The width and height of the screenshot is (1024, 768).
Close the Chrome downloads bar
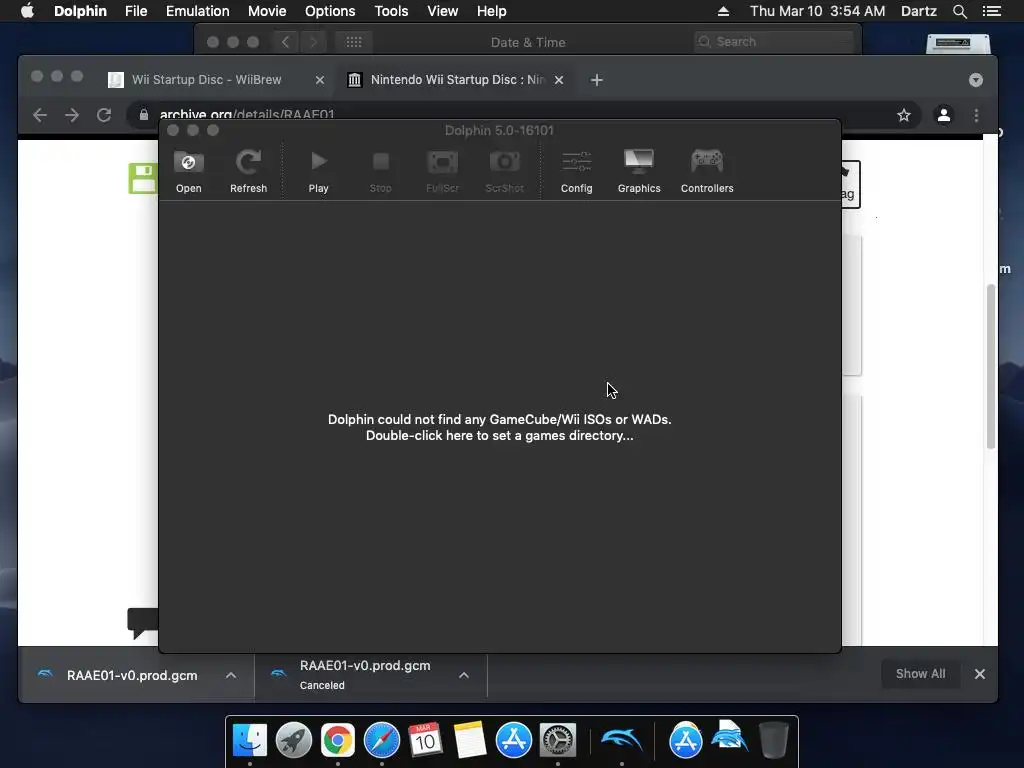980,674
